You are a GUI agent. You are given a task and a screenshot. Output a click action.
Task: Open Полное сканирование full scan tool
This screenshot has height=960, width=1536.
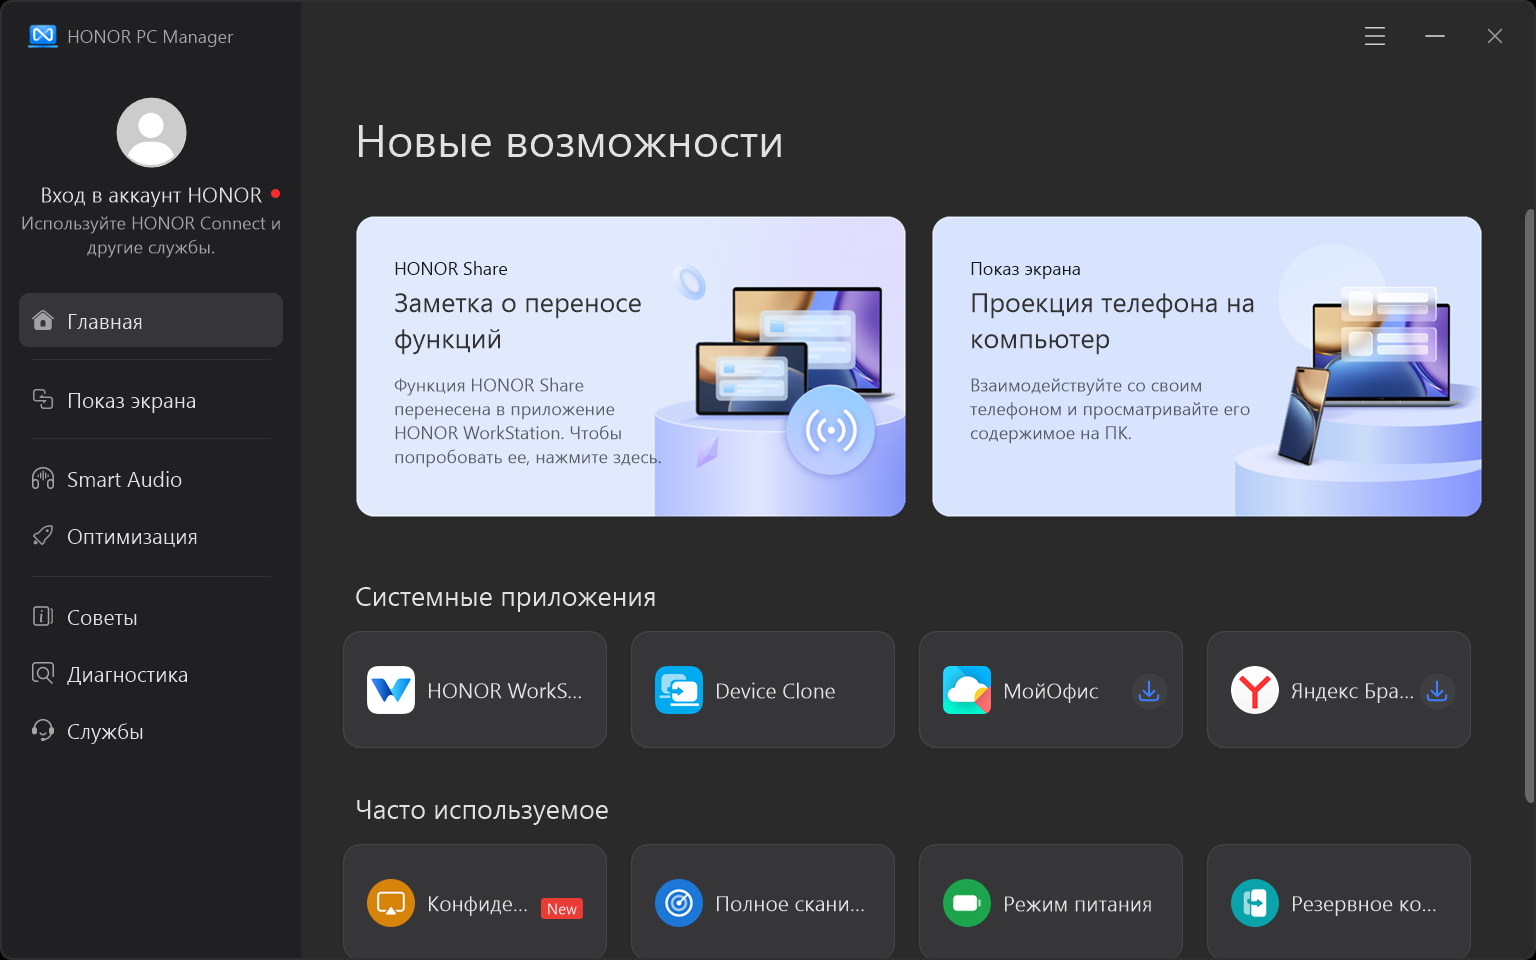tap(763, 903)
